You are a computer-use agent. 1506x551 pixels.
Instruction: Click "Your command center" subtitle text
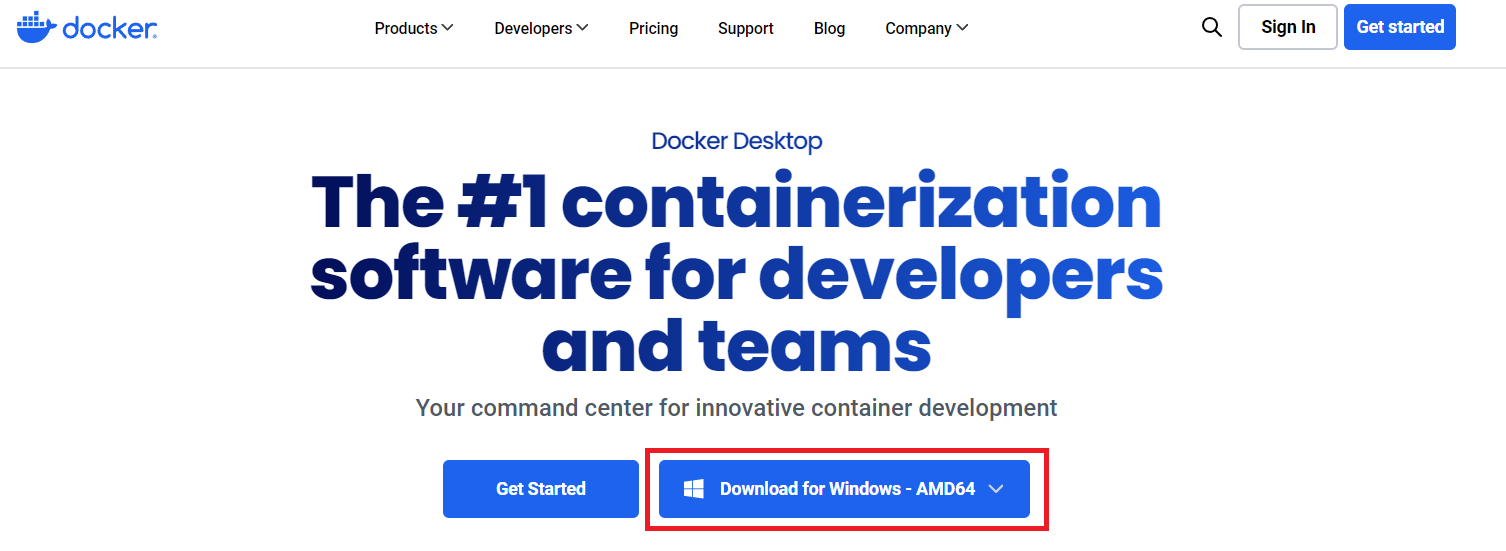pyautogui.click(x=736, y=408)
